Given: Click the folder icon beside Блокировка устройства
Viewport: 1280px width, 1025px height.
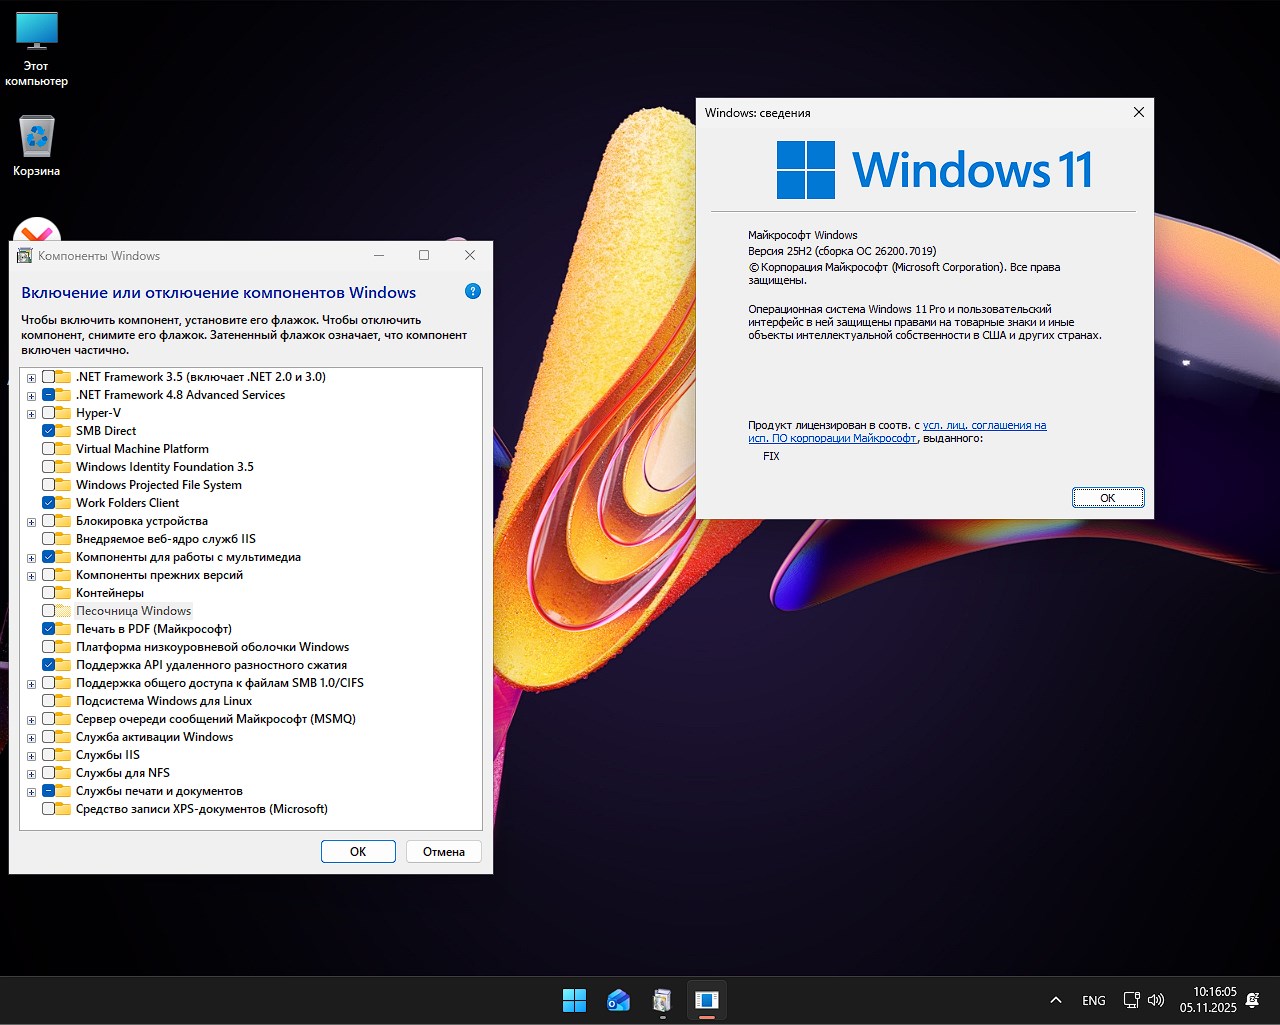Looking at the screenshot, I should [64, 521].
